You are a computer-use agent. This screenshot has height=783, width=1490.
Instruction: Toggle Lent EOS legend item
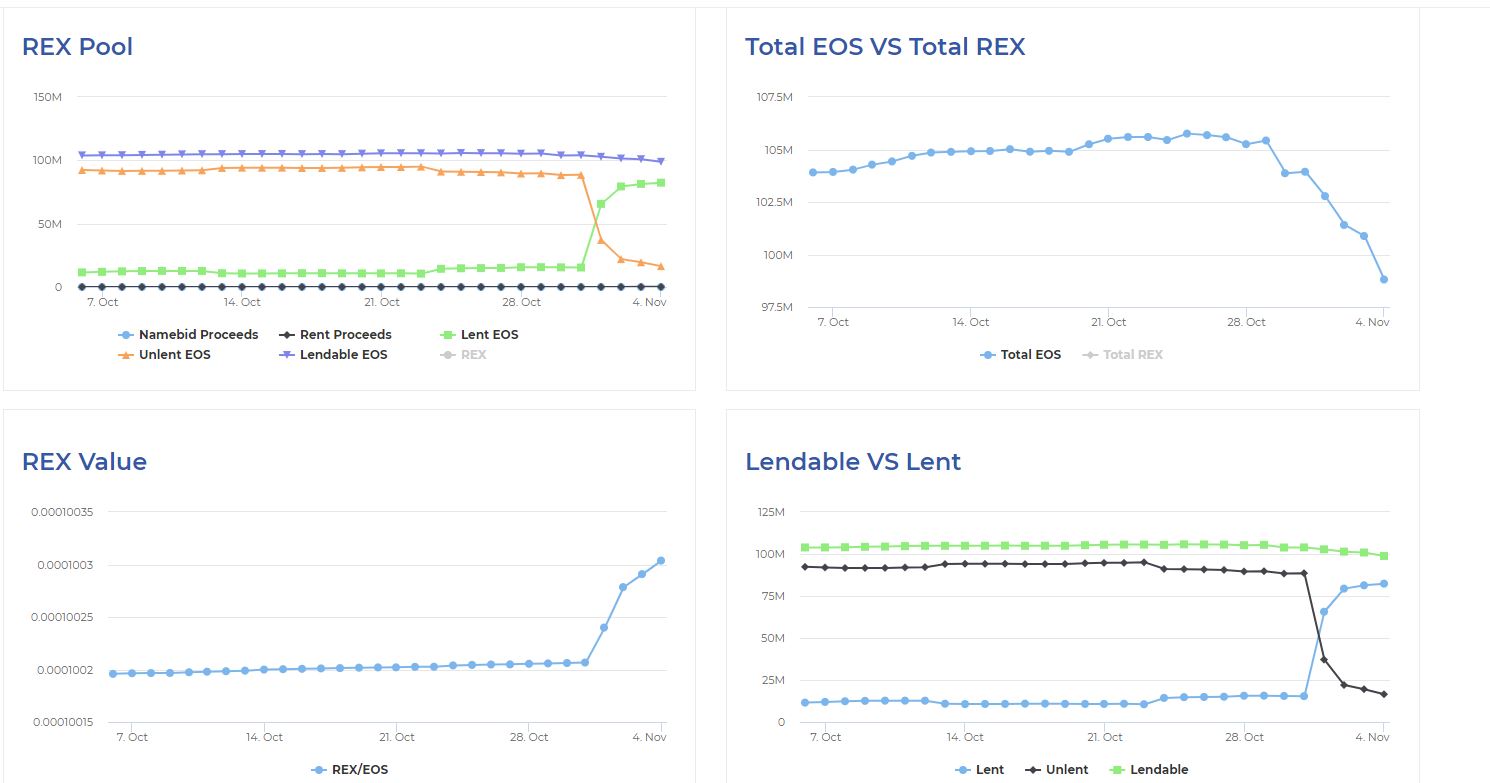[x=479, y=335]
